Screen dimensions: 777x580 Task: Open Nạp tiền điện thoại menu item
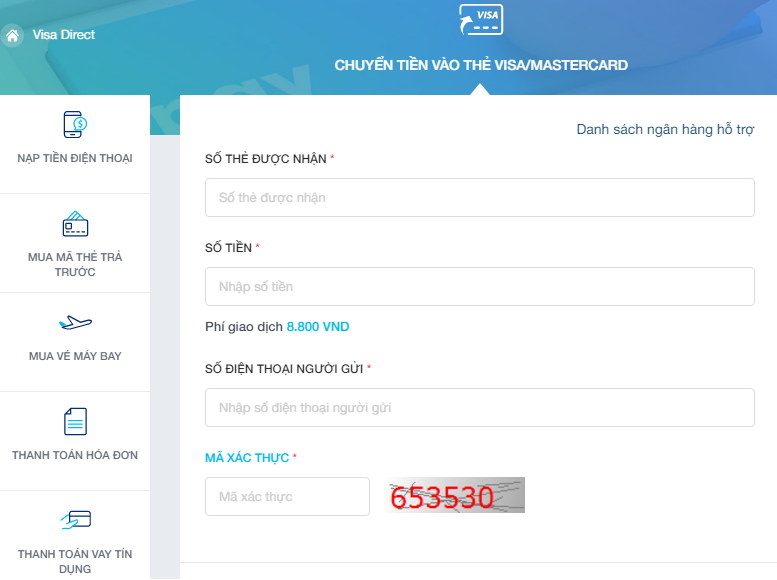pos(75,158)
